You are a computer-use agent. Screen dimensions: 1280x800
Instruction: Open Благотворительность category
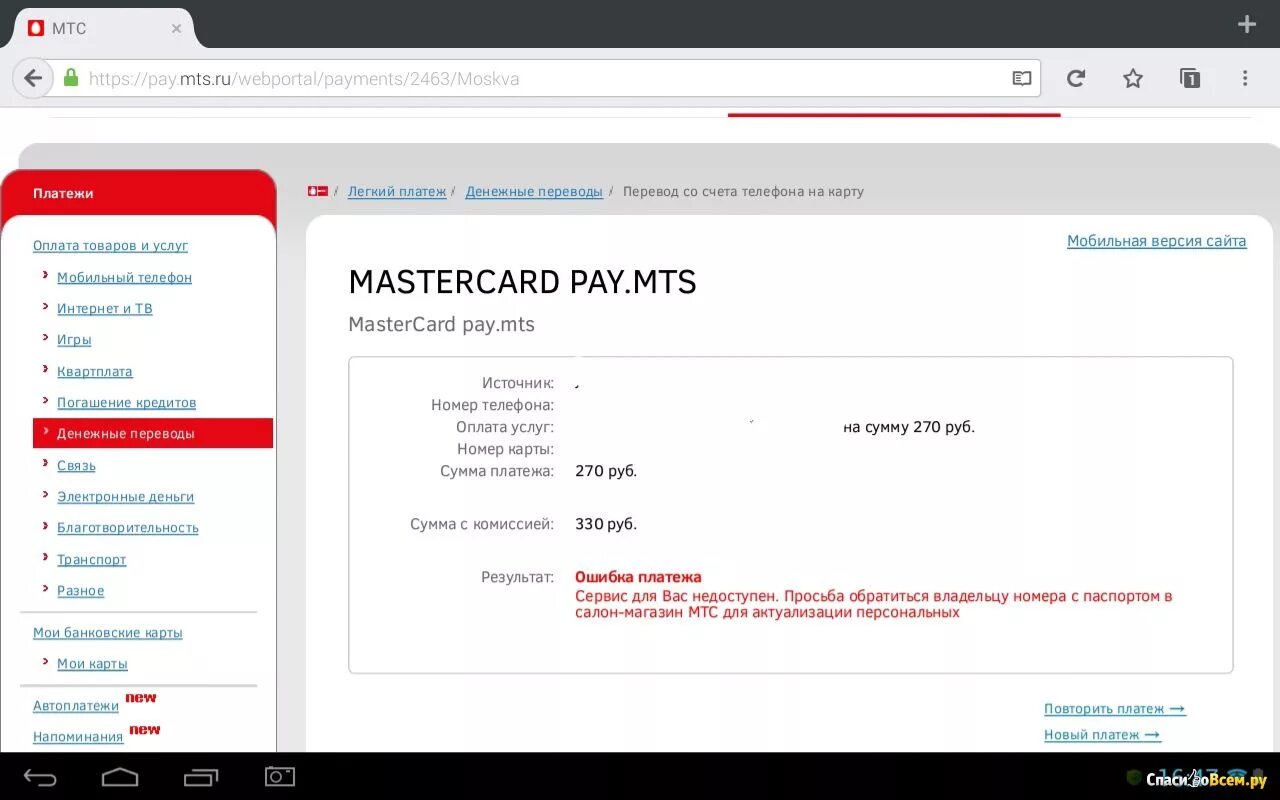click(x=128, y=527)
